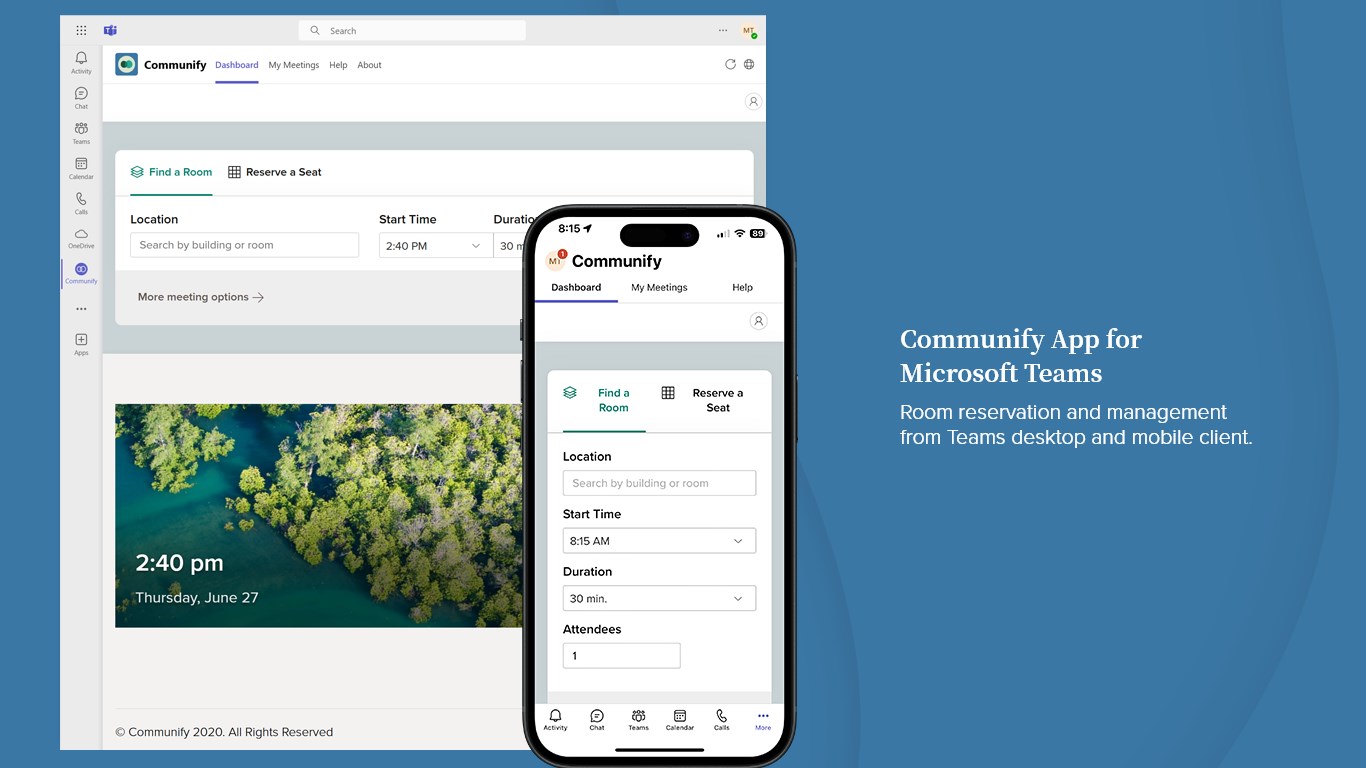Expand phone Duration 30 min. dropdown
The height and width of the screenshot is (768, 1366).
click(x=659, y=598)
